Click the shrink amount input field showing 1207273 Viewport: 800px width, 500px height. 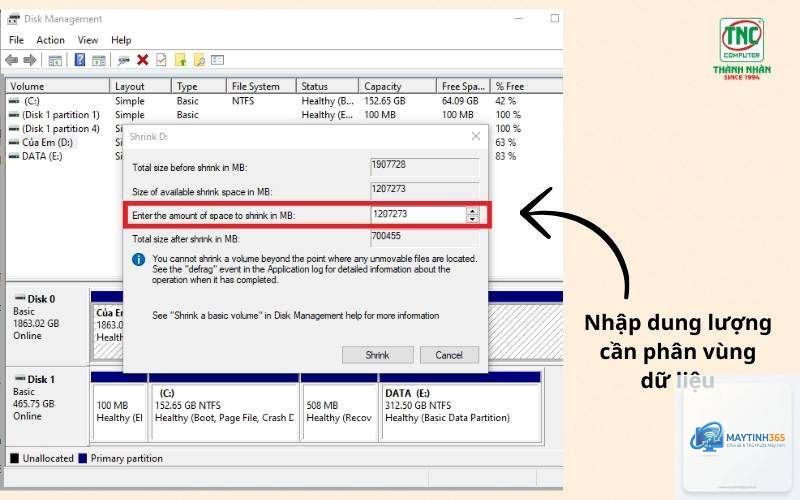point(418,214)
